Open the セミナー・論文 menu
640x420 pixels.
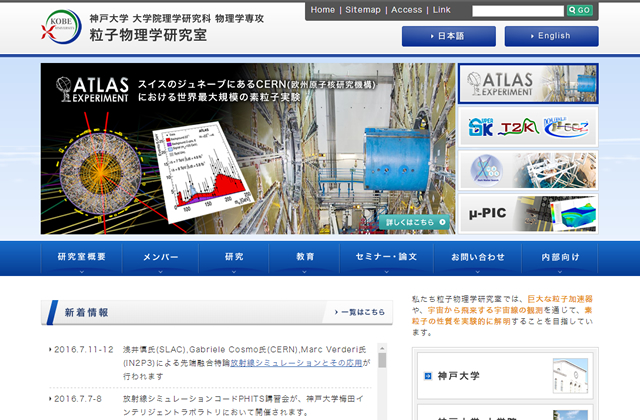pos(387,259)
